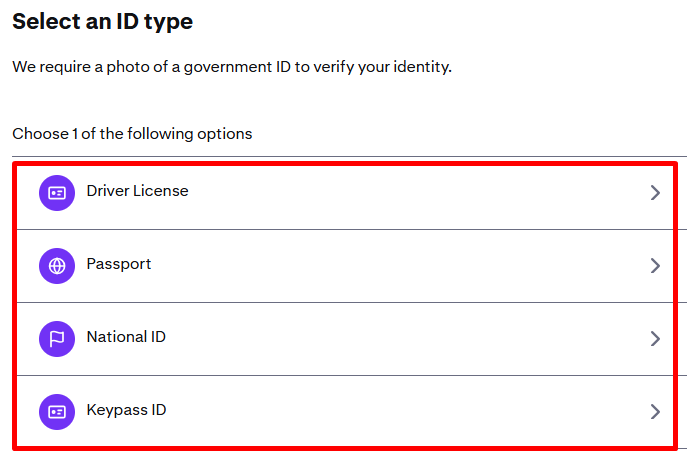Click the Passport globe icon
The height and width of the screenshot is (470, 700).
(57, 266)
